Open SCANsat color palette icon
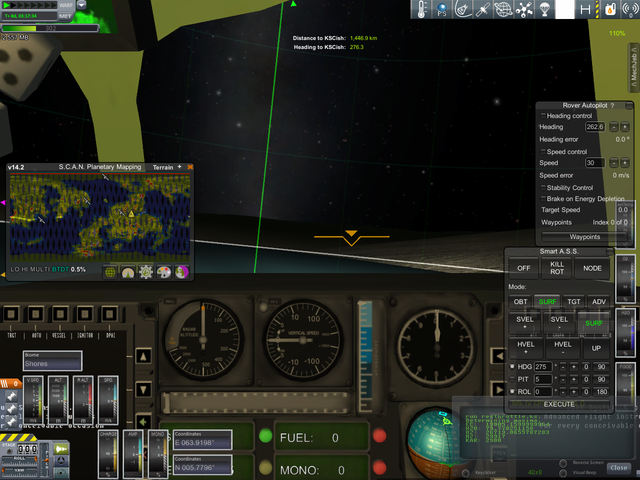Viewport: 640px width, 480px height. point(164,272)
